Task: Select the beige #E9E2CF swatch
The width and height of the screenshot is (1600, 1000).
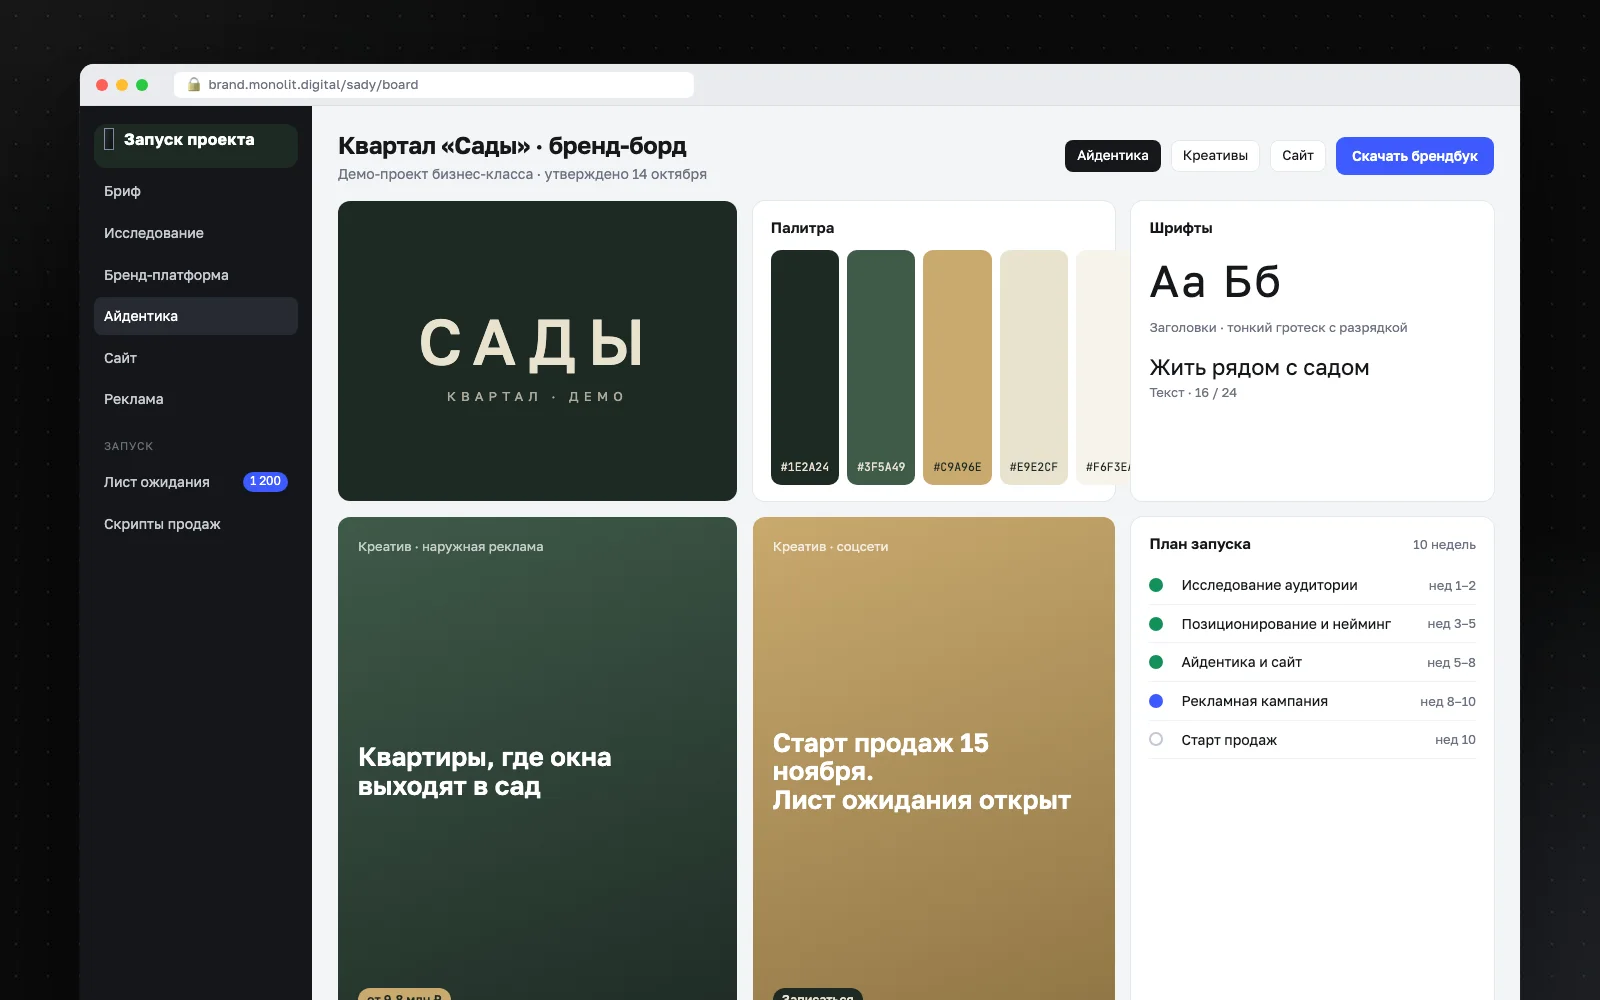Action: coord(1034,367)
